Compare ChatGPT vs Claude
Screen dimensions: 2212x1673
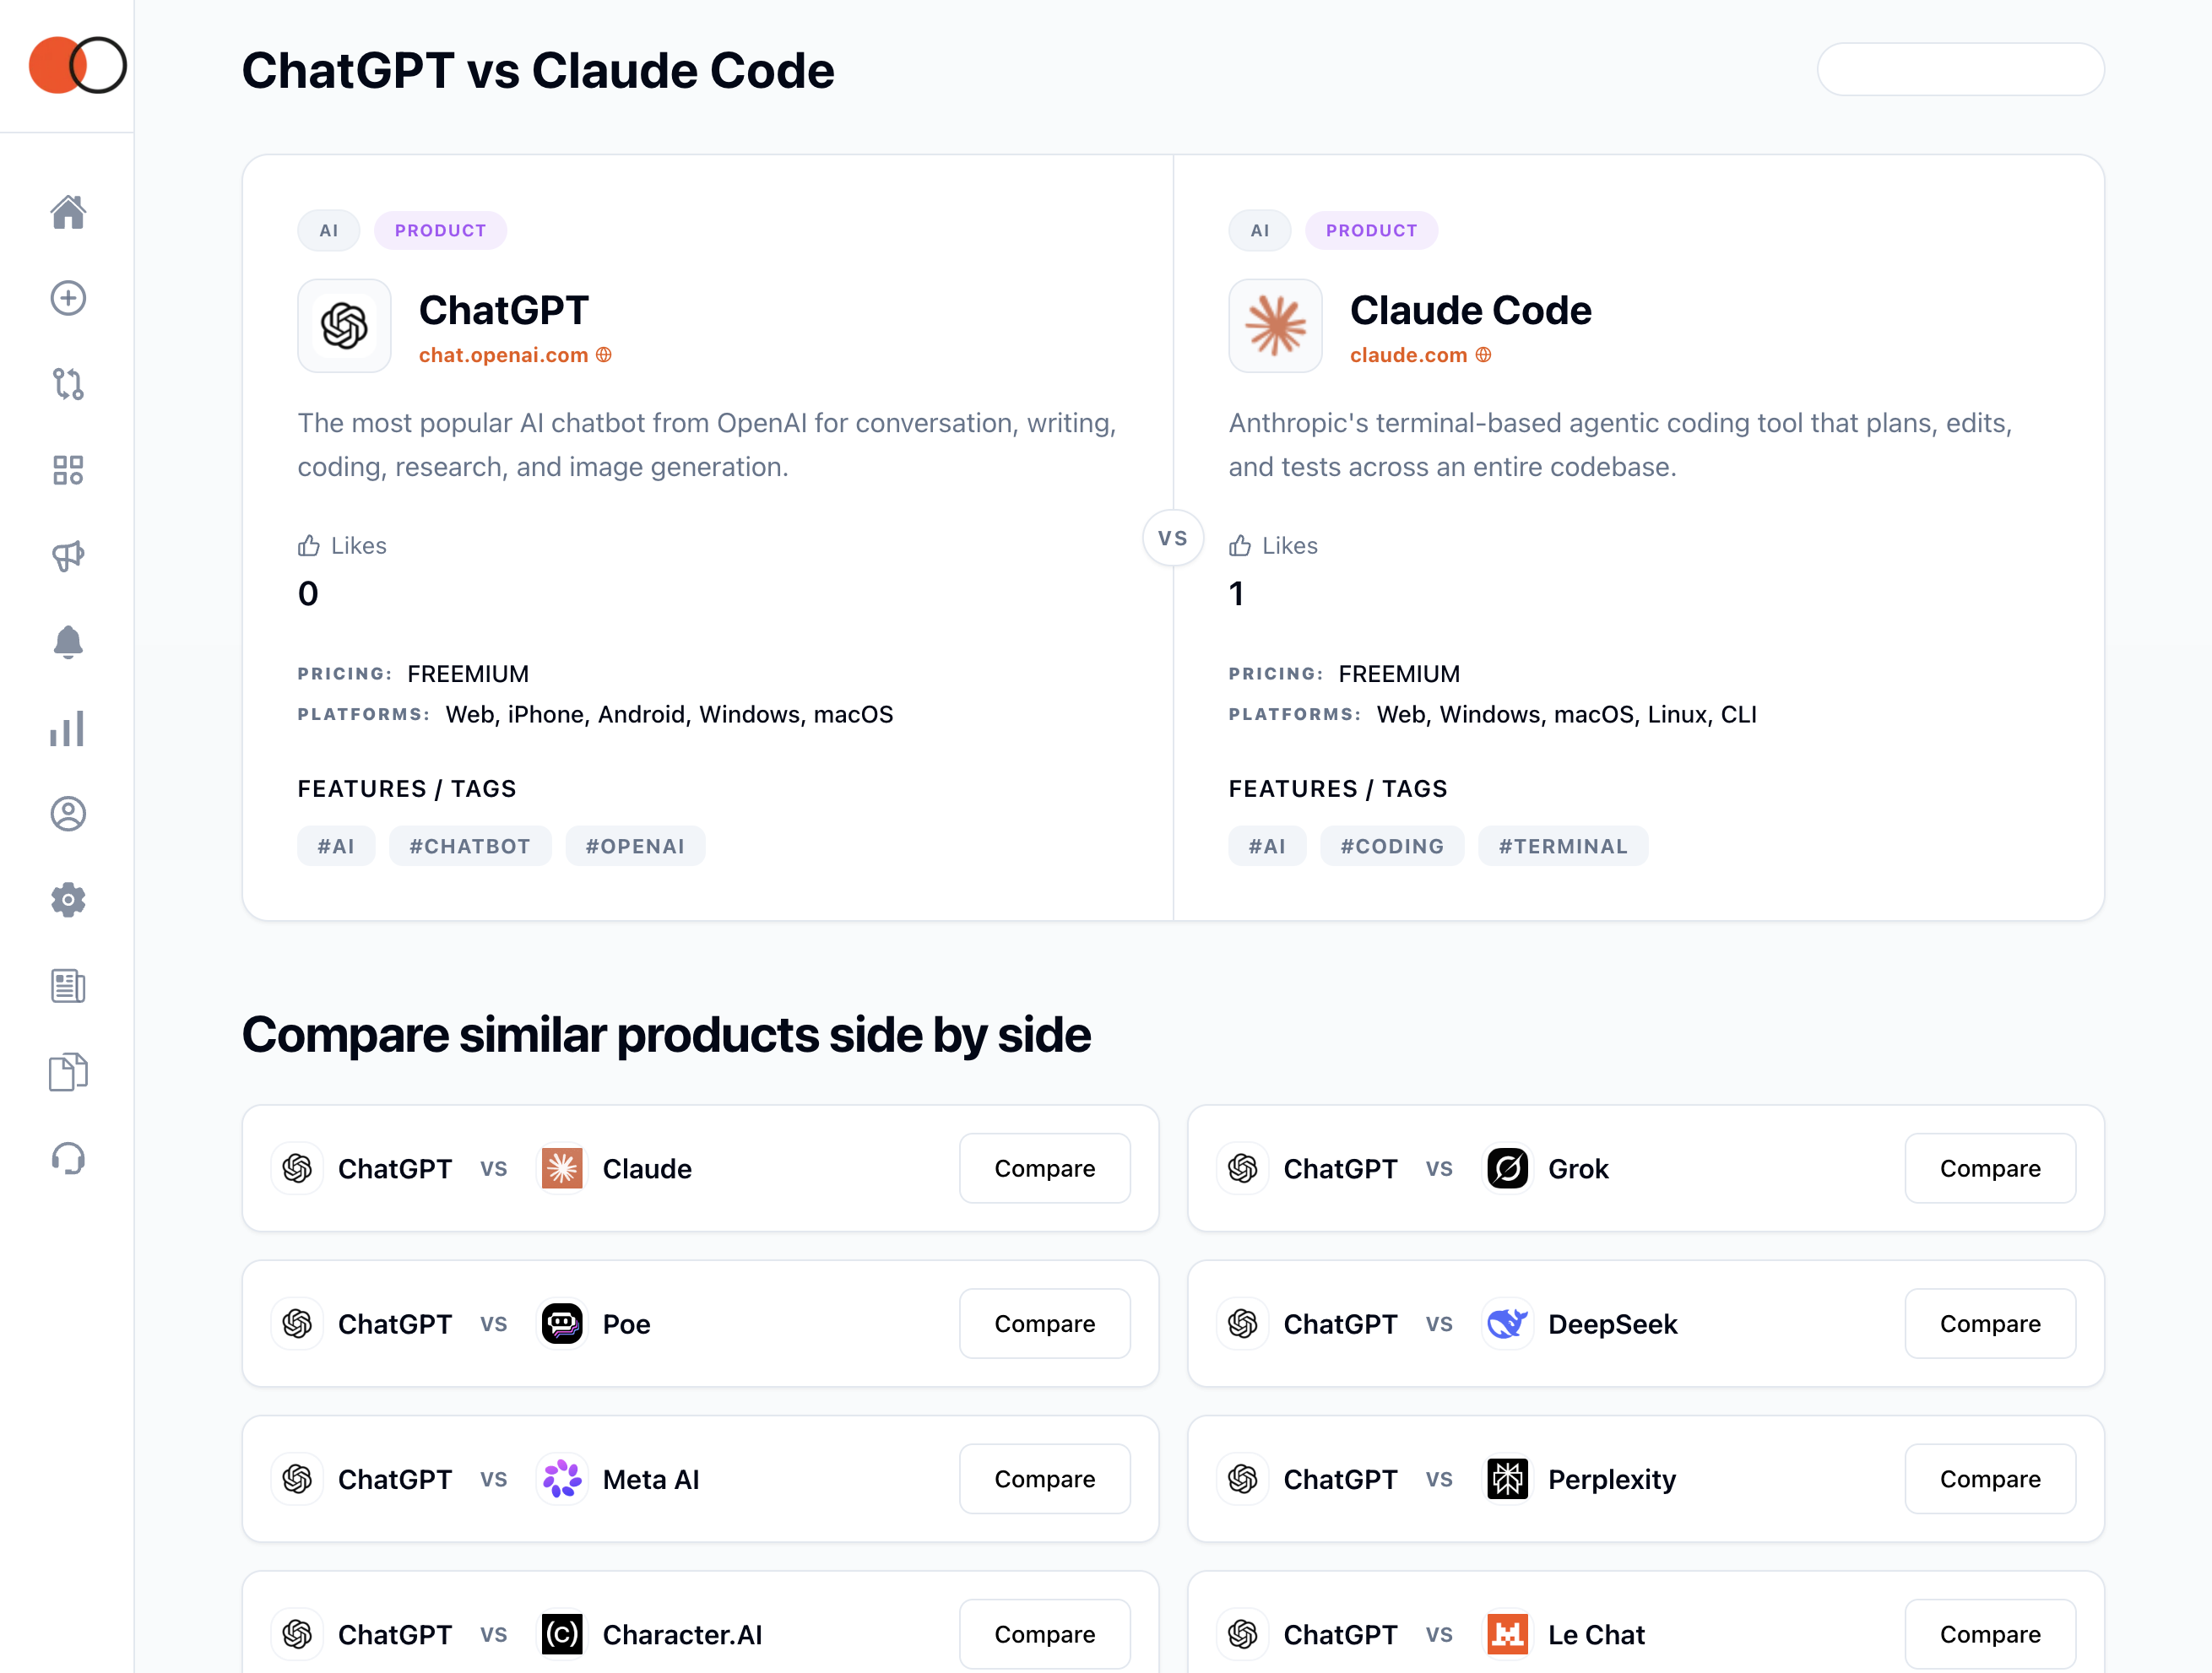(x=1044, y=1168)
